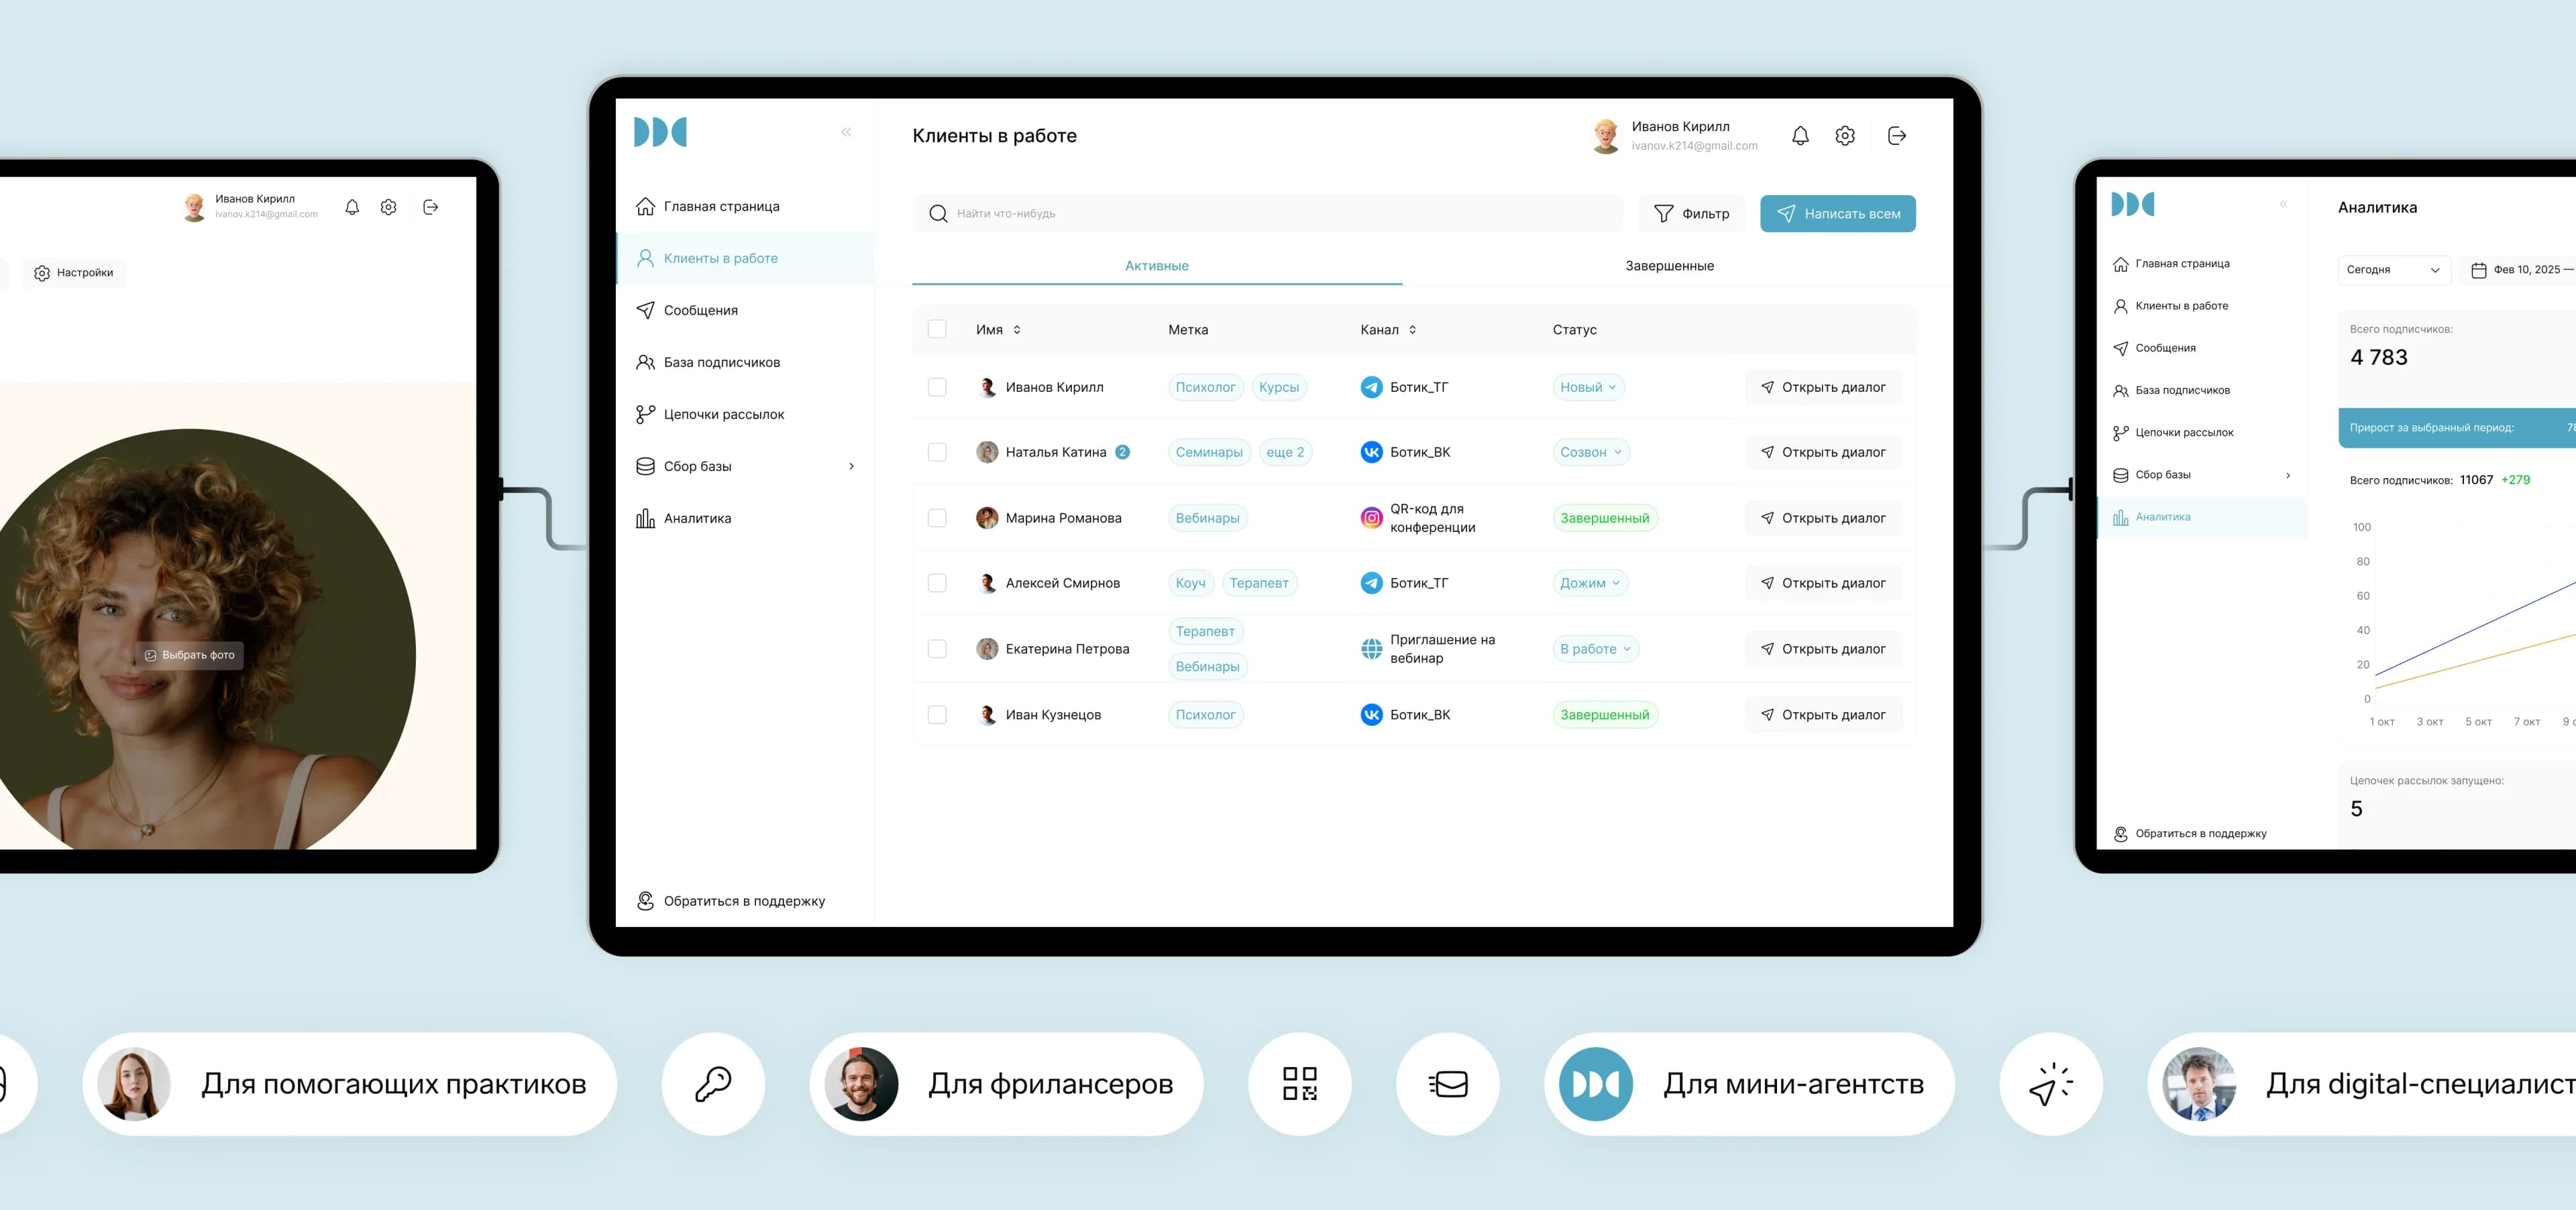Click globe icon in Екатерина Петрова row
This screenshot has height=1210, width=2576.
click(x=1371, y=649)
